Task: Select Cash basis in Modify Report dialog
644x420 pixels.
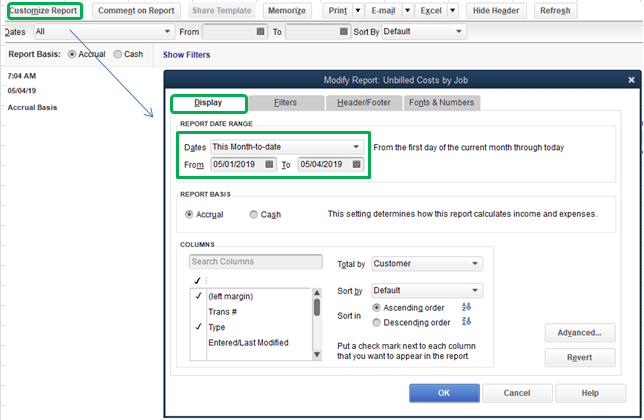Action: pos(253,214)
